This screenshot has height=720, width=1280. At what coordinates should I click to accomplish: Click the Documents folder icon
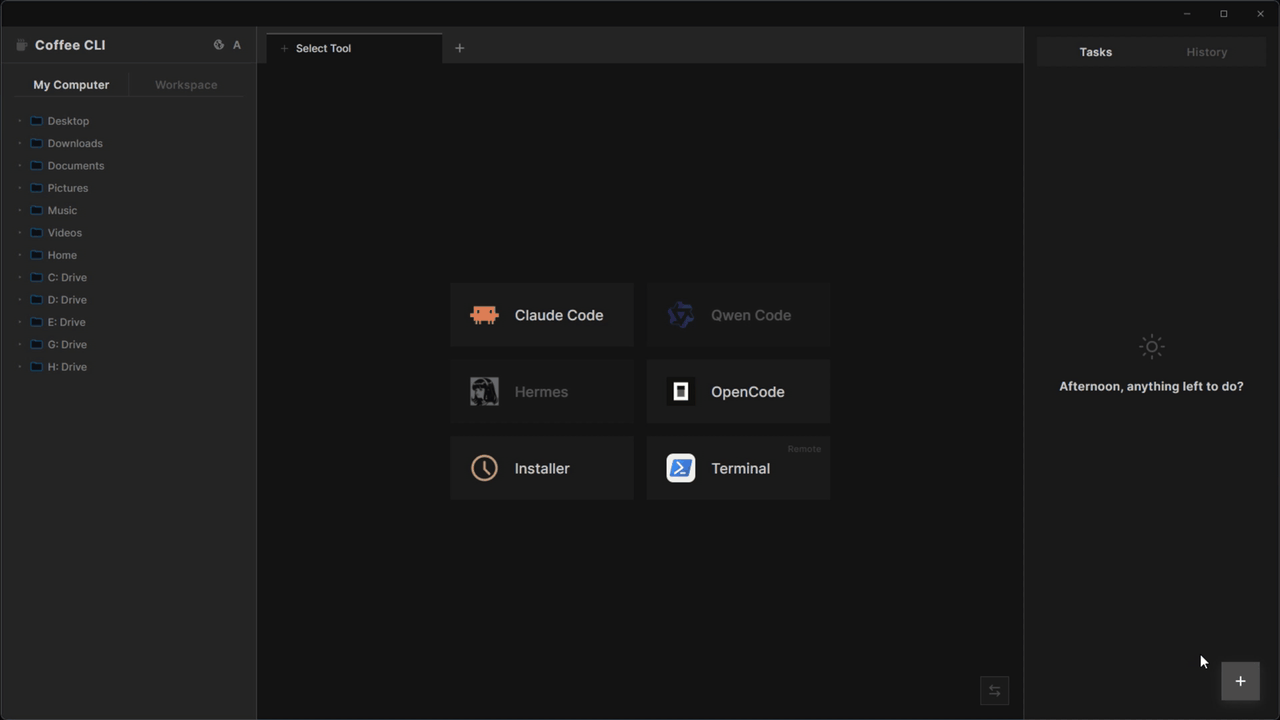pos(36,166)
